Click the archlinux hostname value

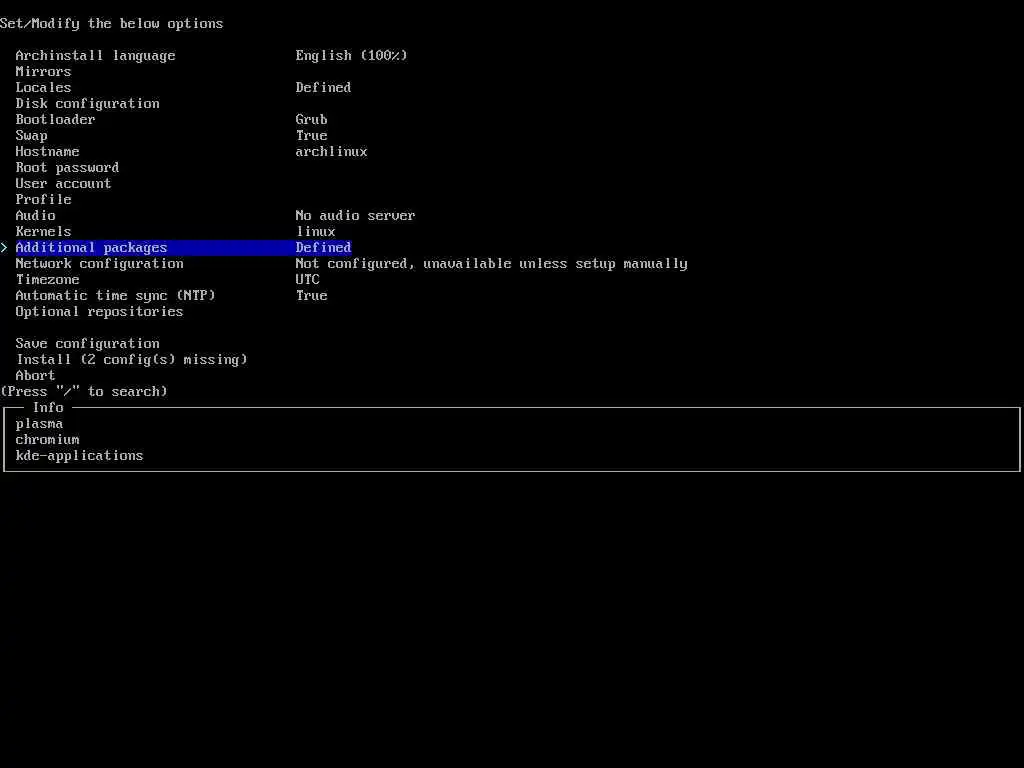tap(331, 152)
